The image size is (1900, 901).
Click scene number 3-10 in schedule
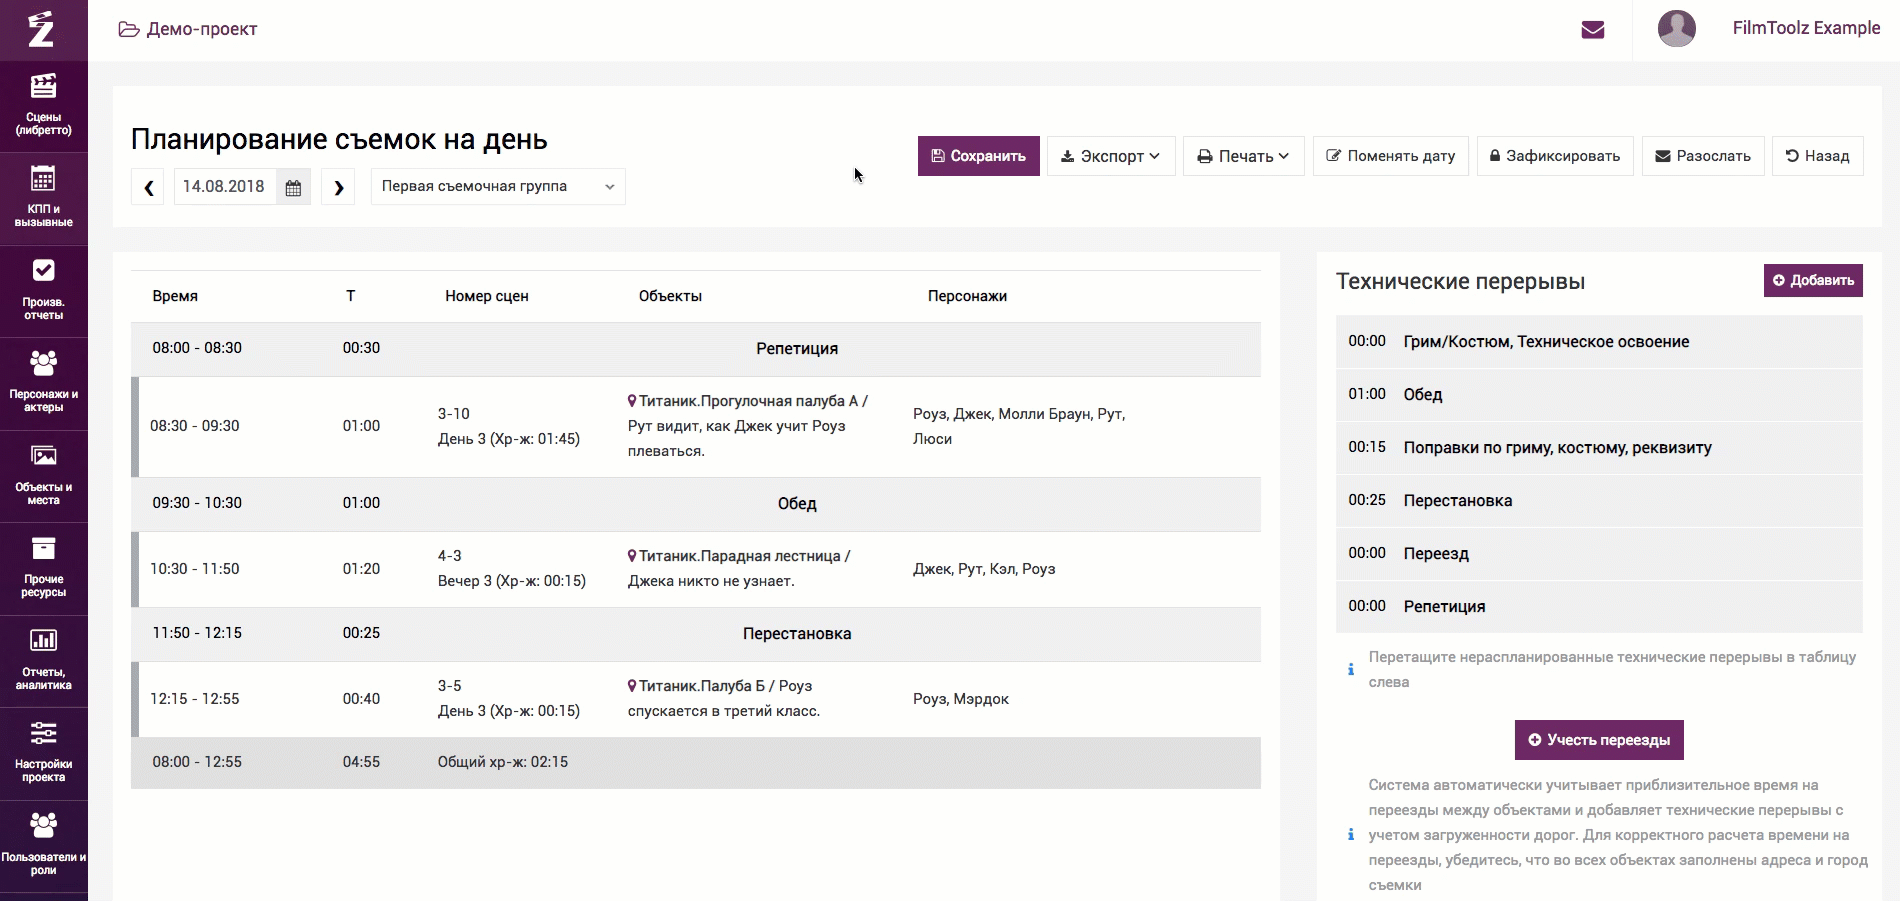[454, 414]
